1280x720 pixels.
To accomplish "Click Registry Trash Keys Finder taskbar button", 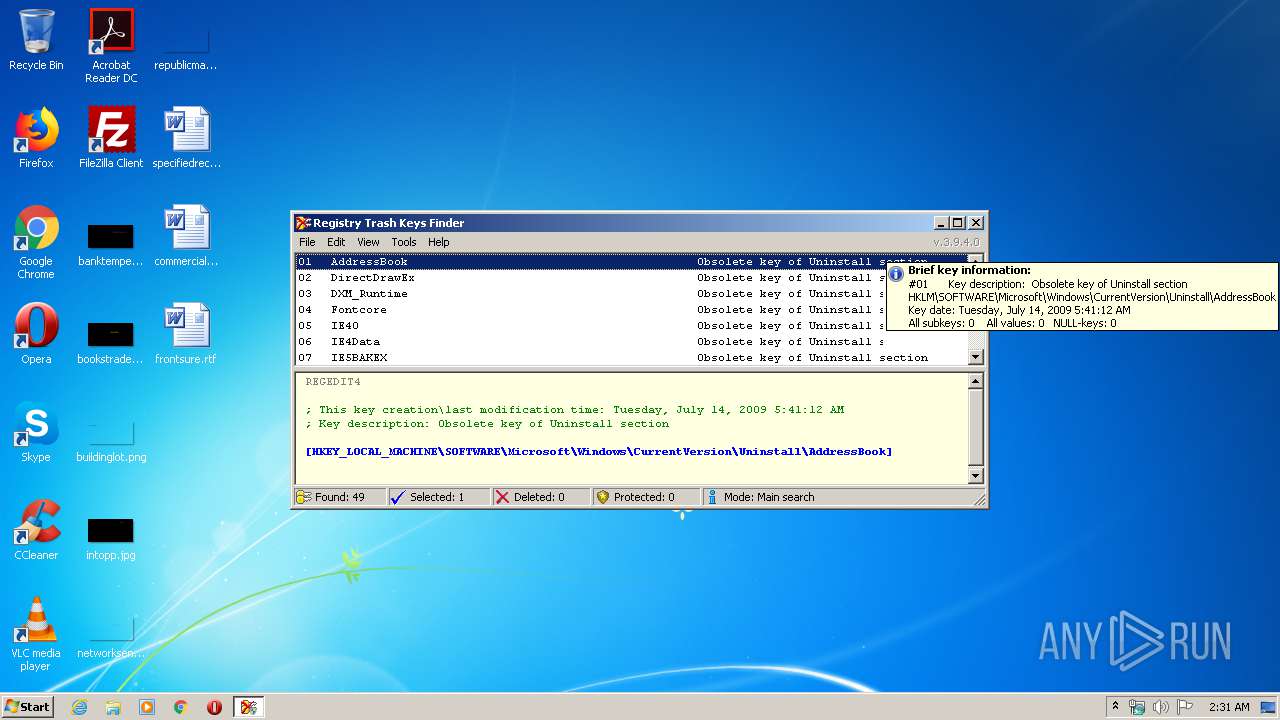I will 249,707.
